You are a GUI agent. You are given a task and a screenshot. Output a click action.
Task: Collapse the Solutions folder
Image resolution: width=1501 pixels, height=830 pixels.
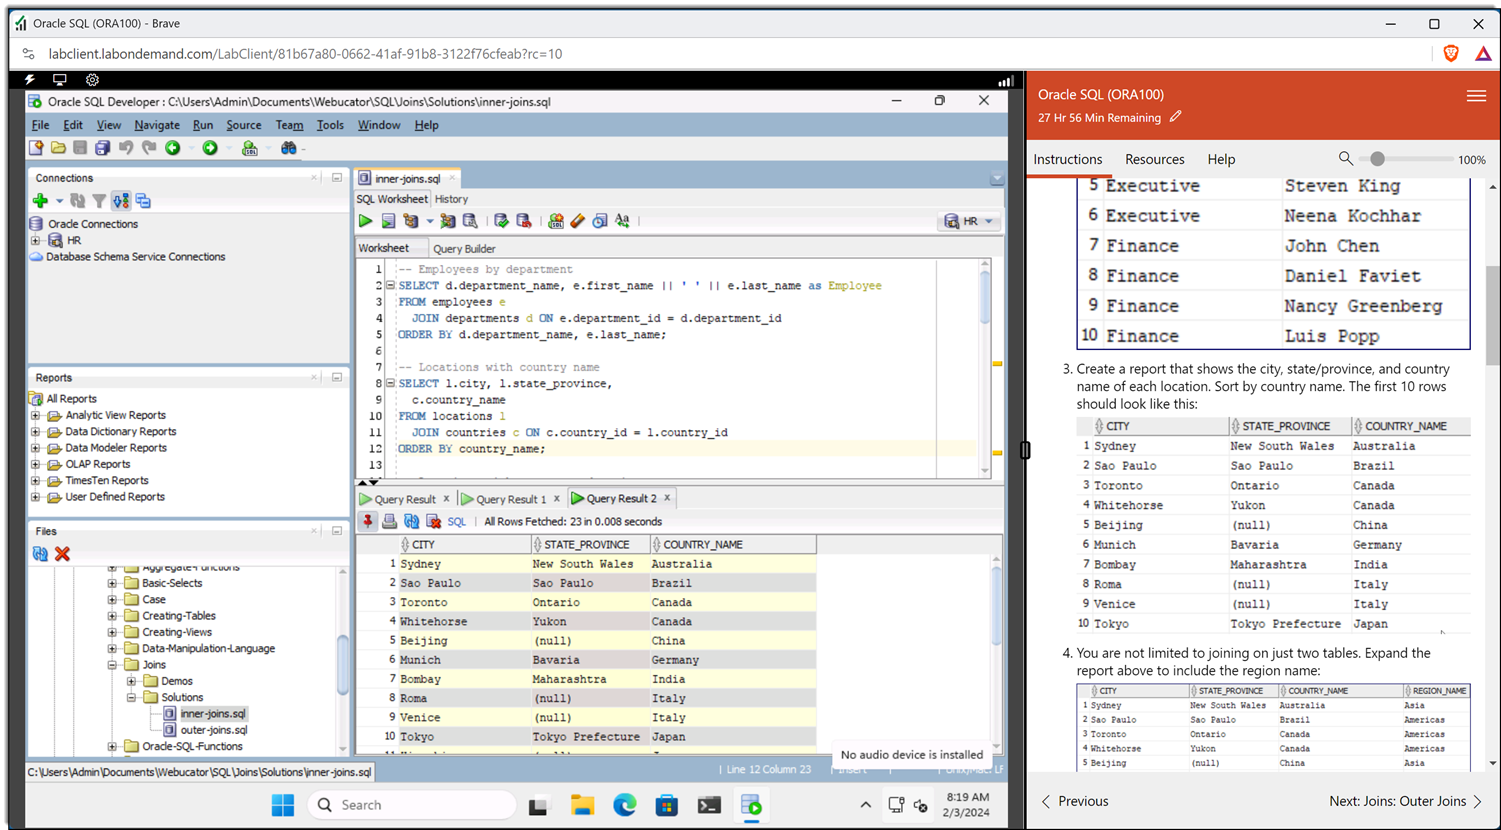click(131, 697)
